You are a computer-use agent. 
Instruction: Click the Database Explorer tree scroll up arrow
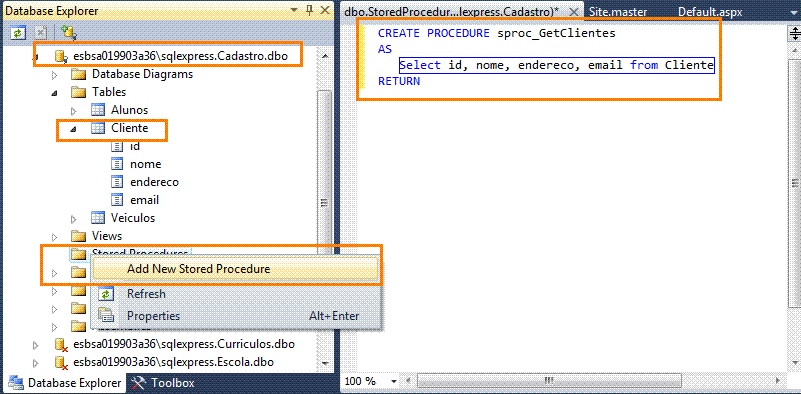(325, 55)
